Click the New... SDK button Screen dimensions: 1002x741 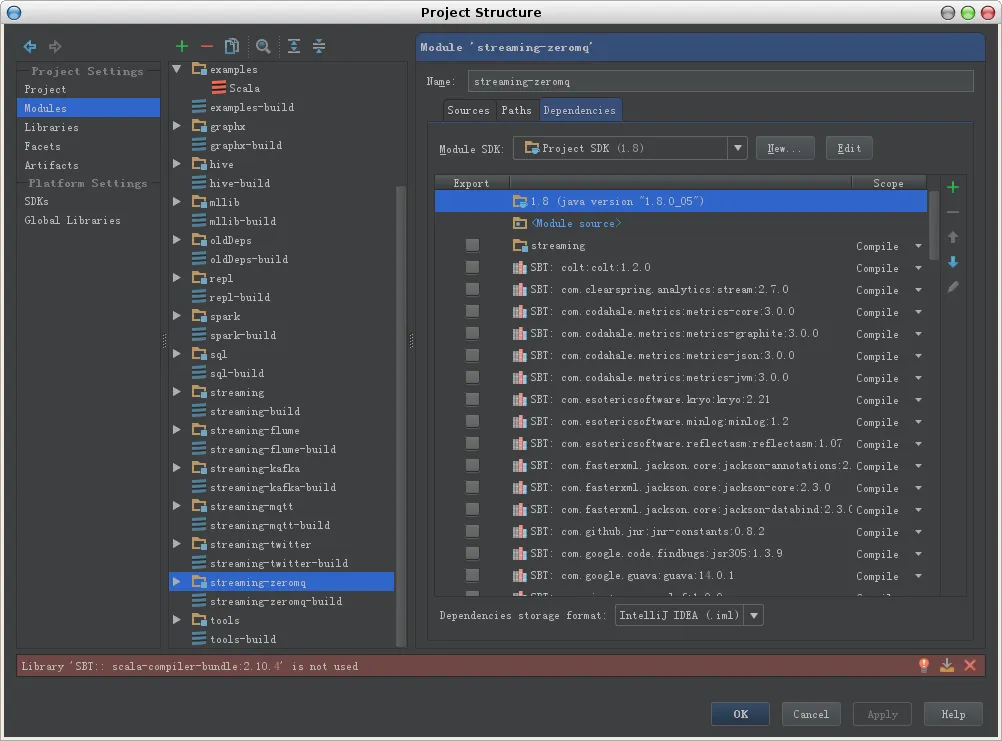click(785, 148)
